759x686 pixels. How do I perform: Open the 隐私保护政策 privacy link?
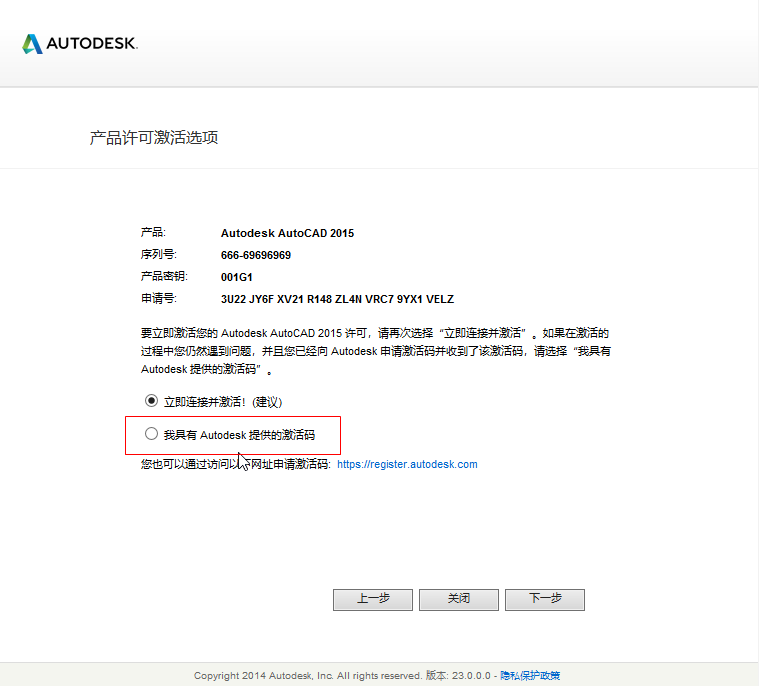(530, 675)
